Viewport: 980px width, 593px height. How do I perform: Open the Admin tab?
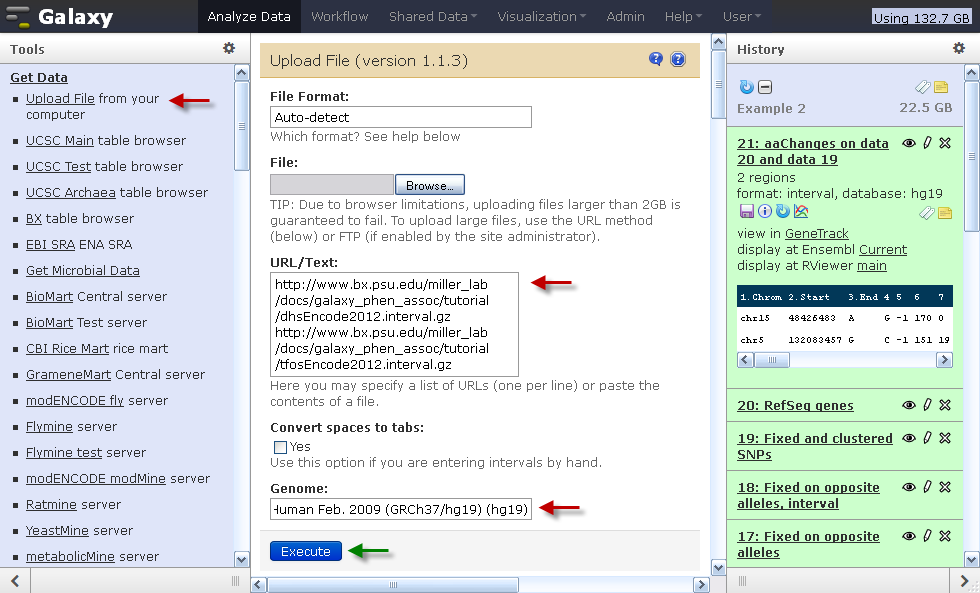pos(625,16)
